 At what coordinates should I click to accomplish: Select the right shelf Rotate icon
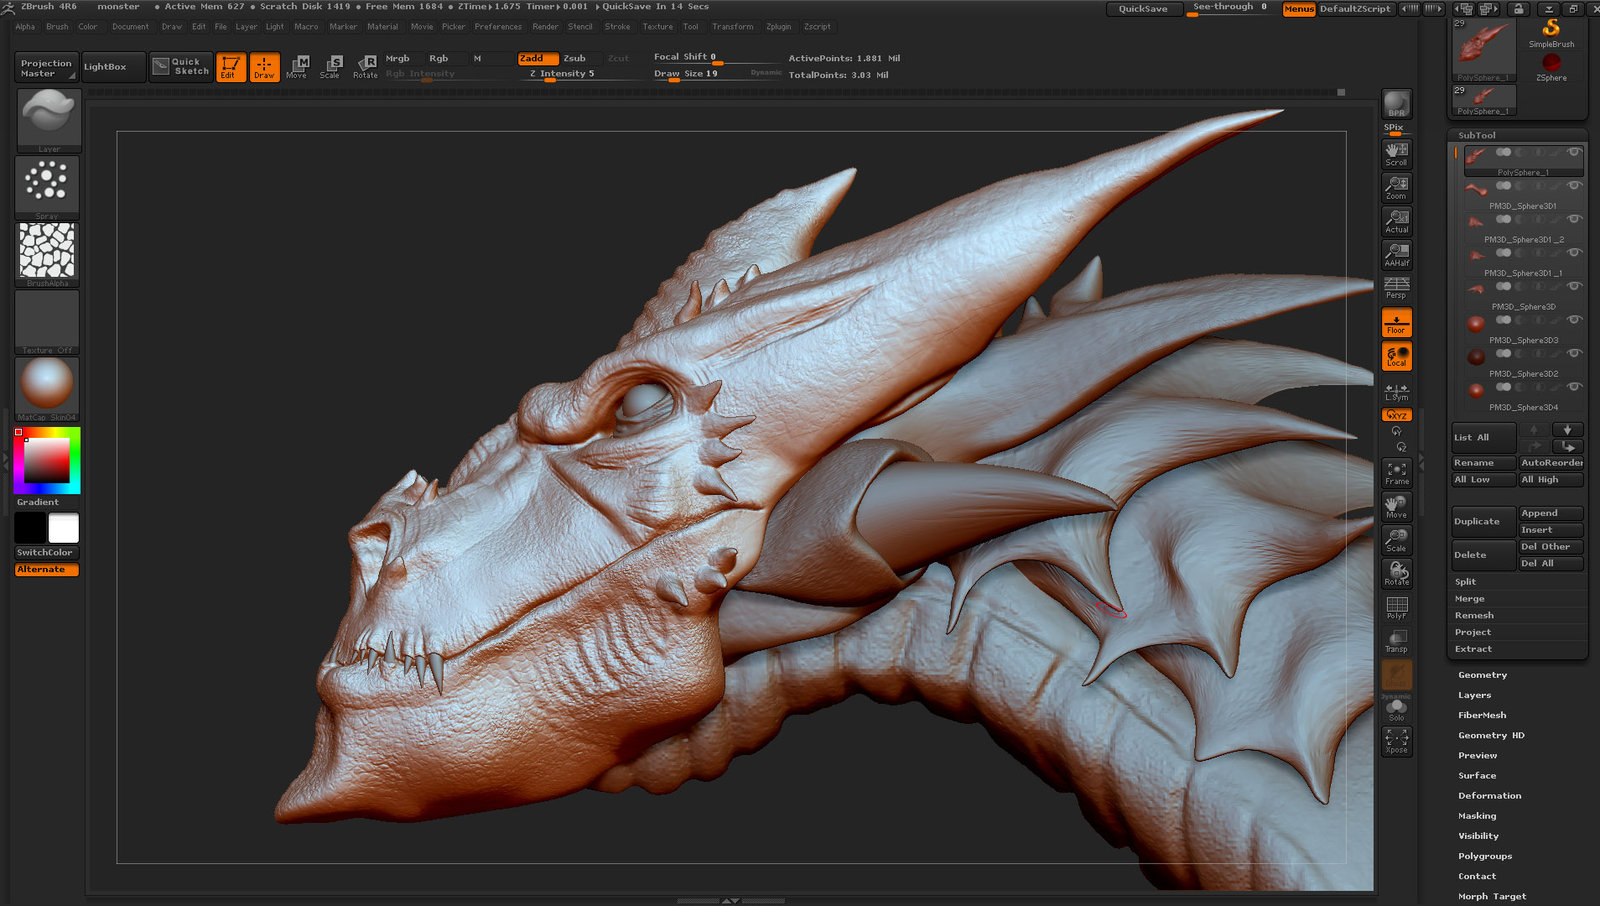click(1396, 574)
